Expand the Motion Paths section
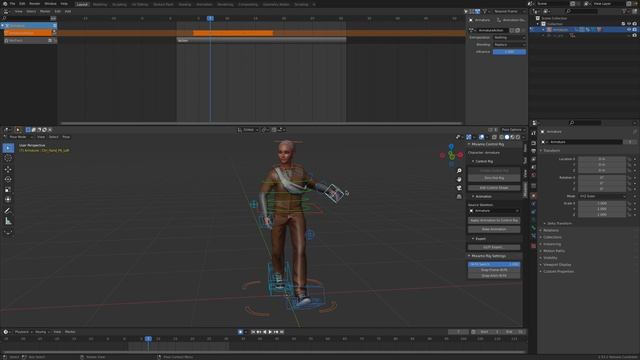640x360 pixels. (553, 251)
